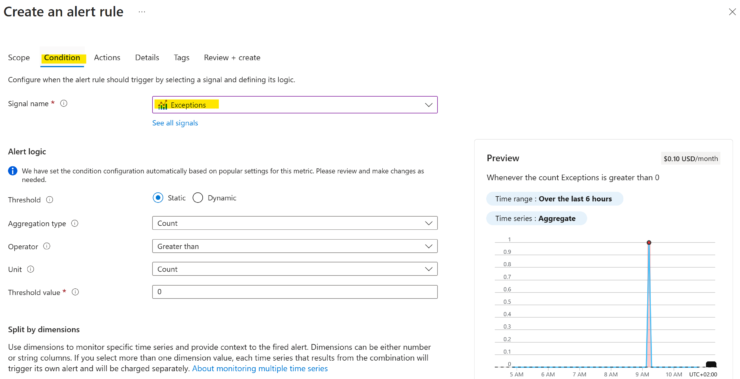740x379 pixels.
Task: Open the Unit Count dropdown
Action: (294, 269)
